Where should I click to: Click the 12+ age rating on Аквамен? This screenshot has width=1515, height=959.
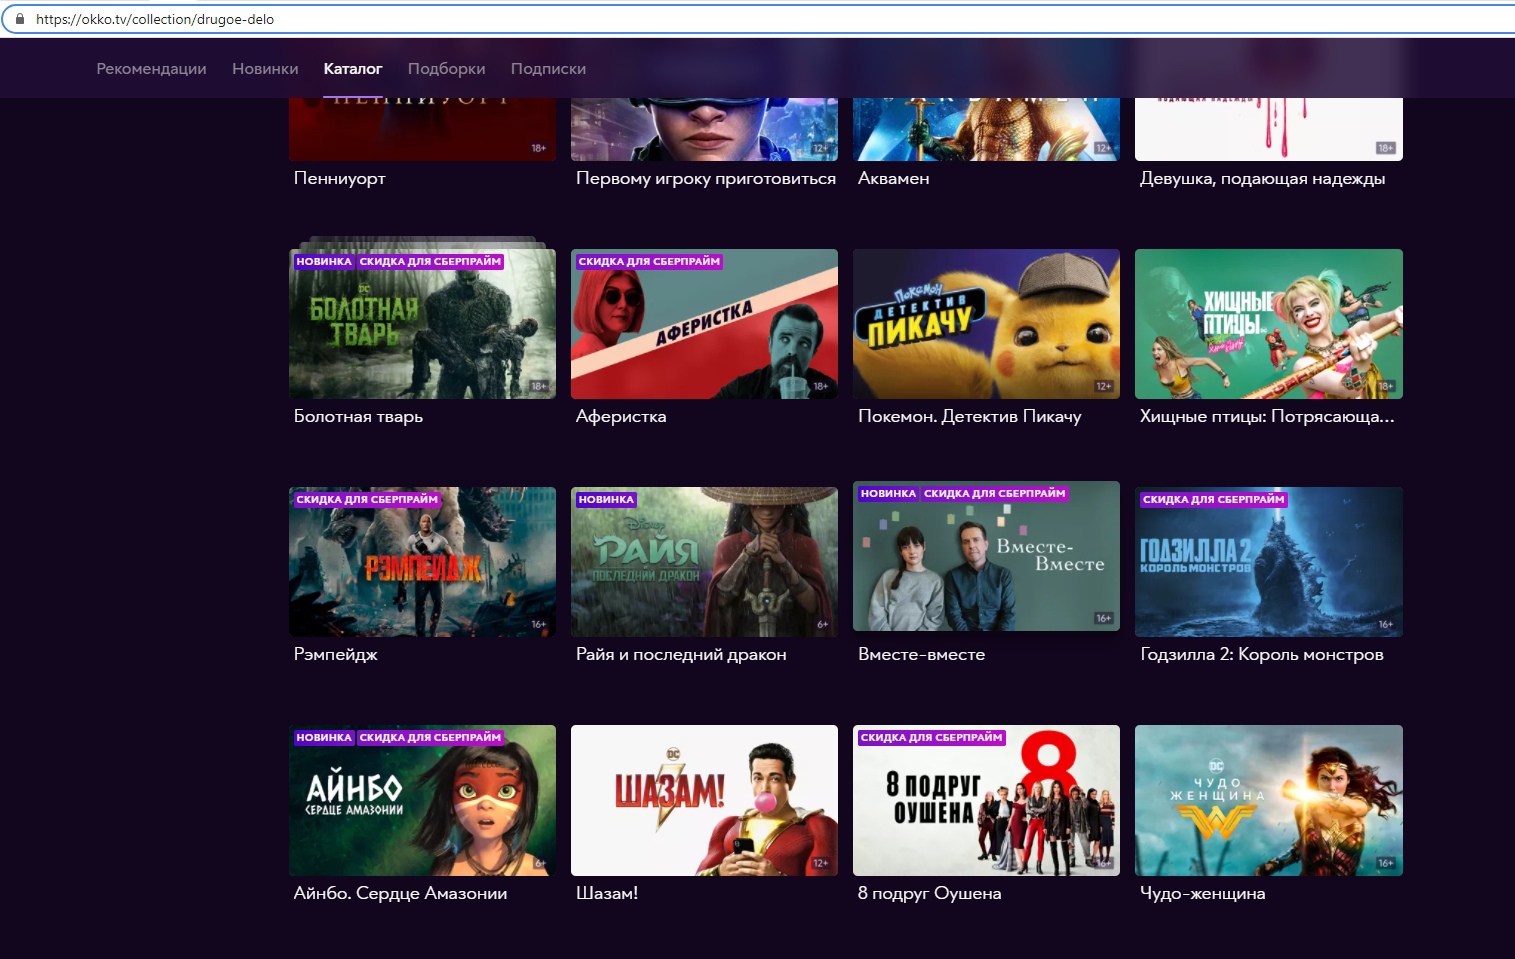(1103, 148)
